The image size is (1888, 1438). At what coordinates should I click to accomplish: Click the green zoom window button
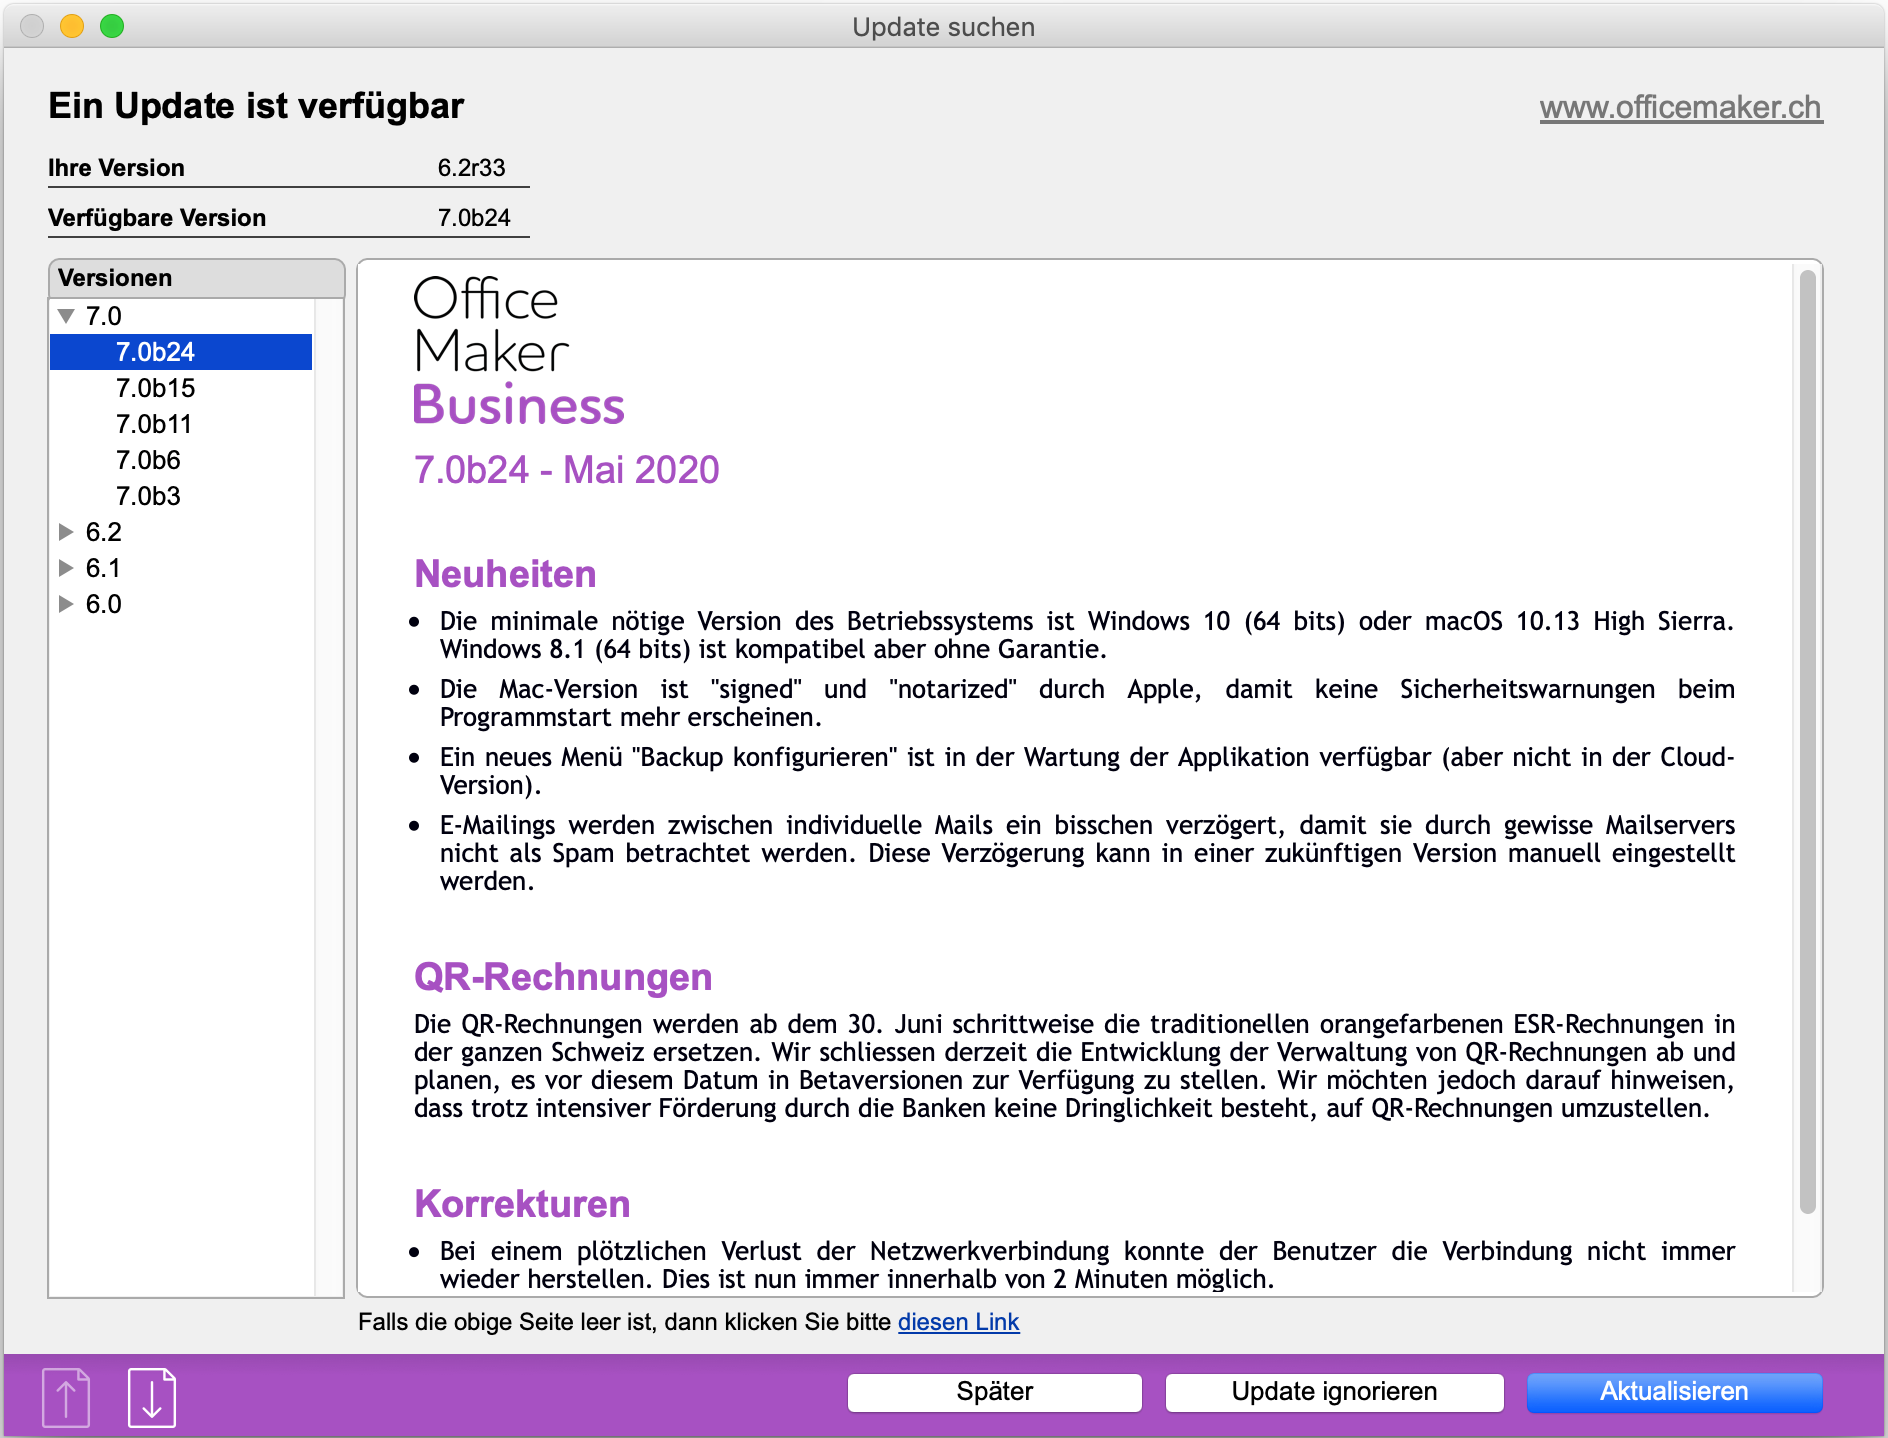point(112,26)
